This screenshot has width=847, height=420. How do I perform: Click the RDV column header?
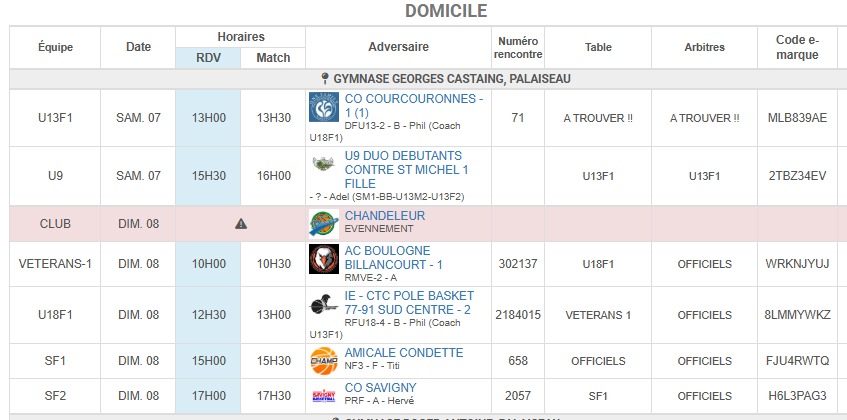[x=208, y=58]
